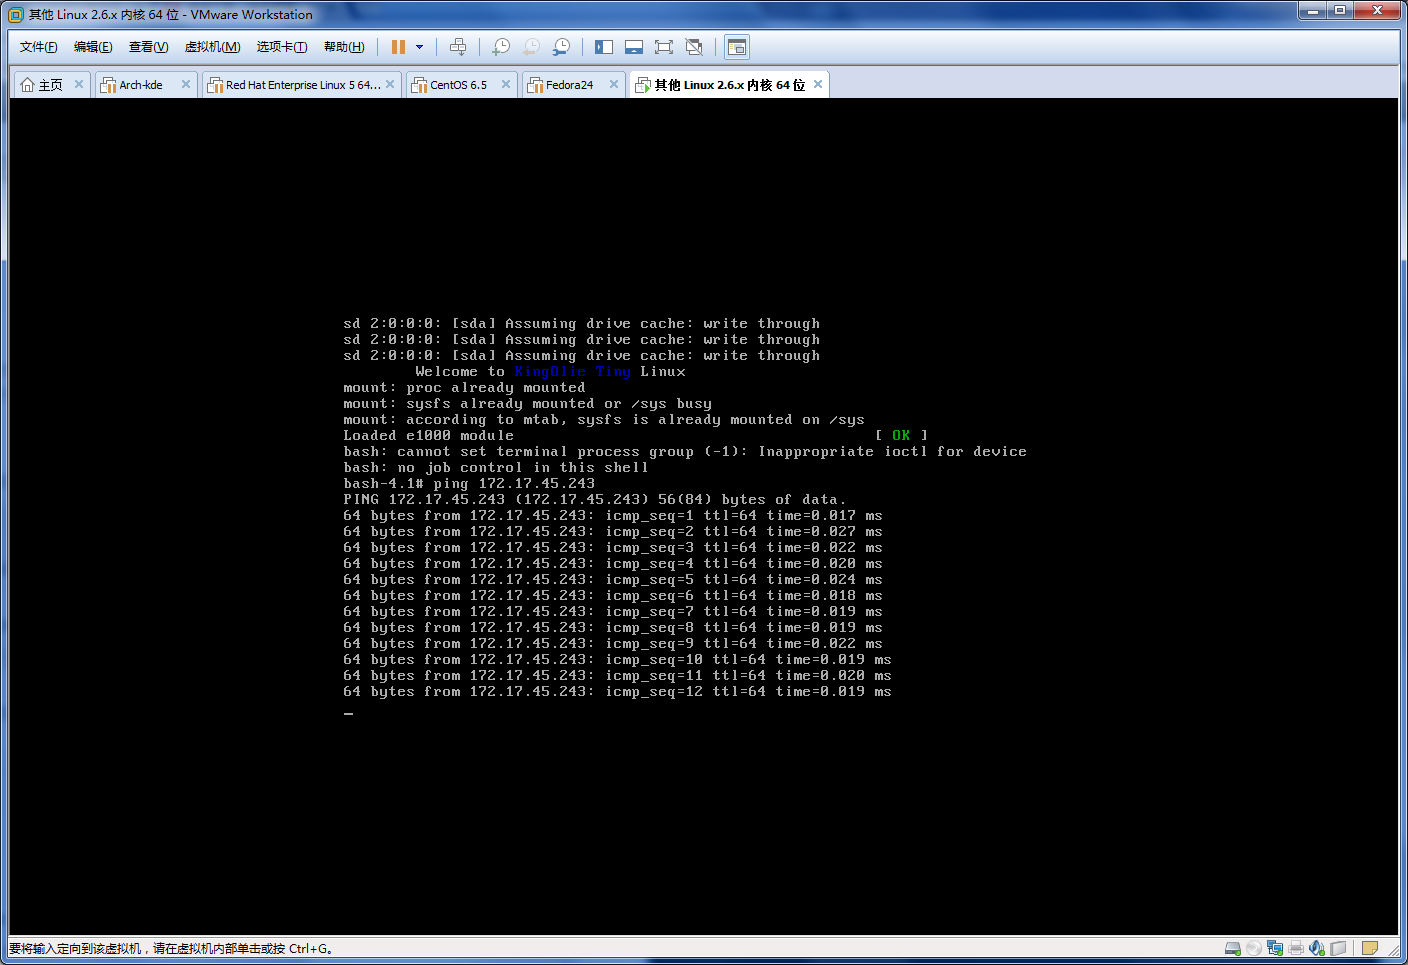Click the USB device status icon
1408x965 pixels.
click(1338, 948)
